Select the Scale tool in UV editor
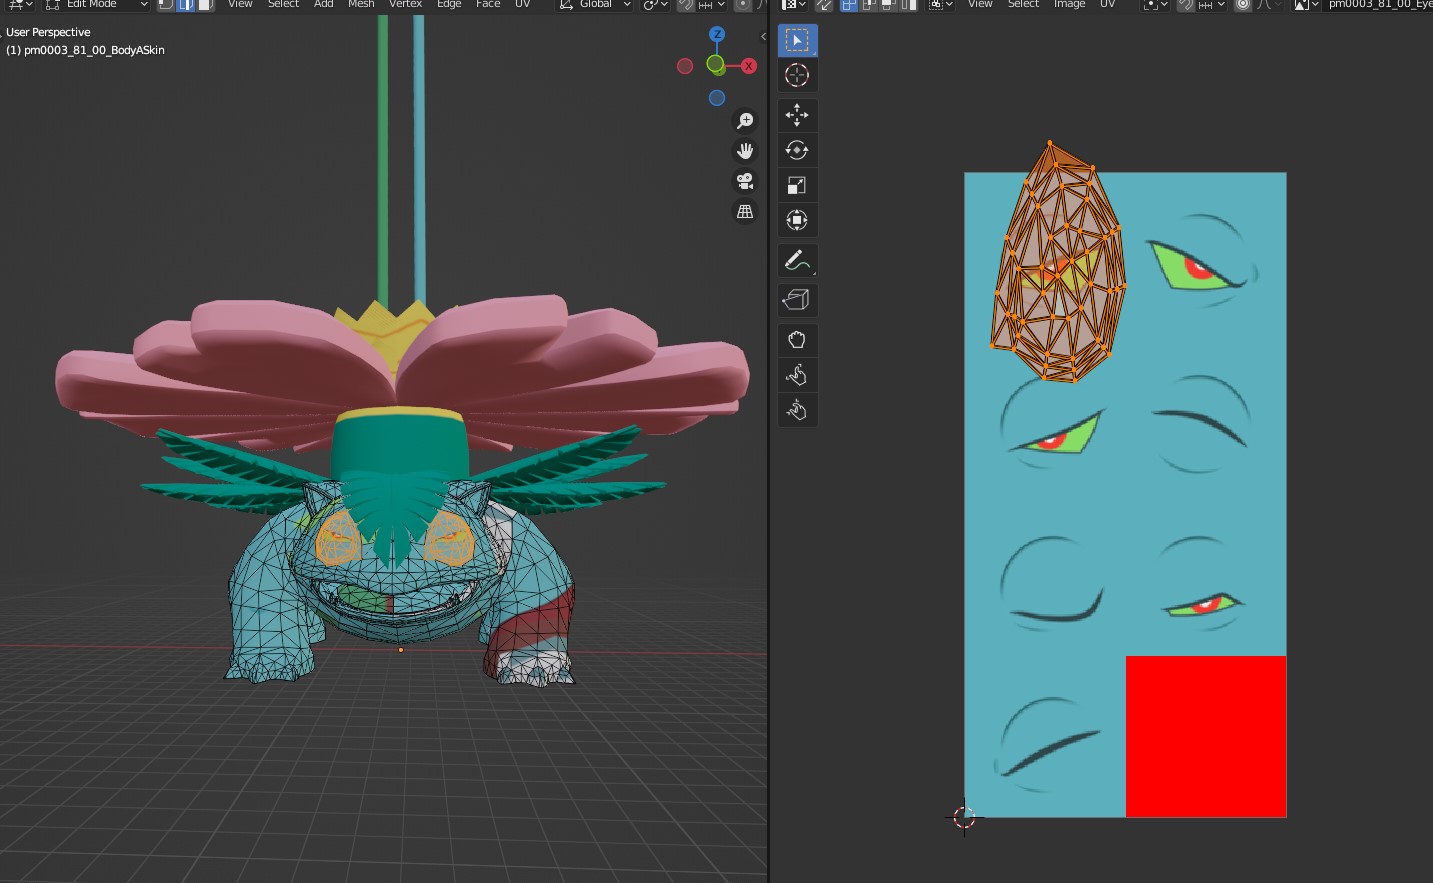The height and width of the screenshot is (883, 1433). [797, 185]
